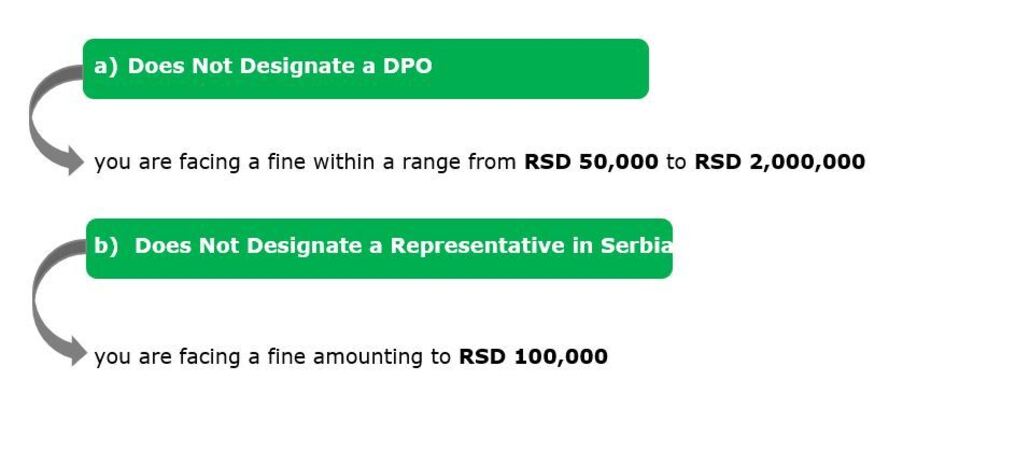Click the arrowhead pointing at the fine range sentence
The image size is (1030, 451).
(x=75, y=161)
